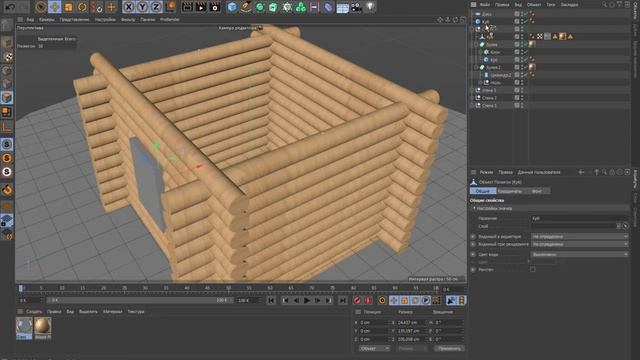Click the Применить button
This screenshot has width=640, height=360.
pos(449,349)
